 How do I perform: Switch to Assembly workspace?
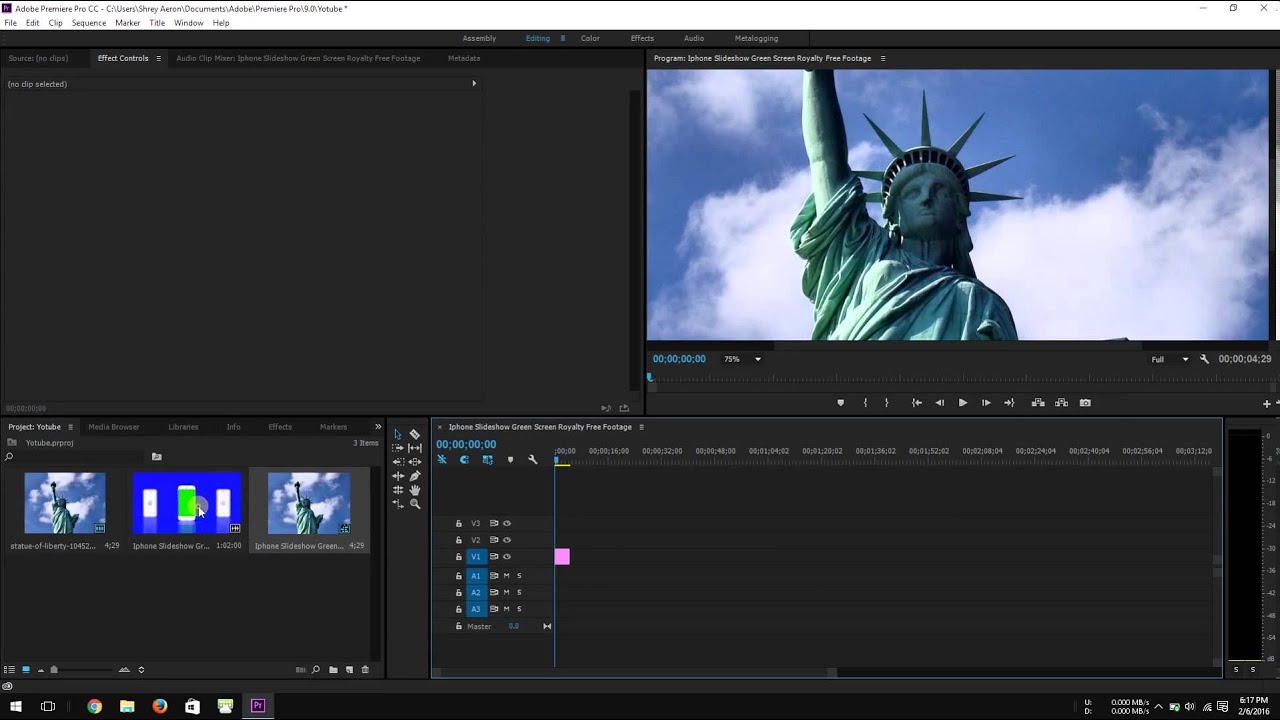(479, 38)
